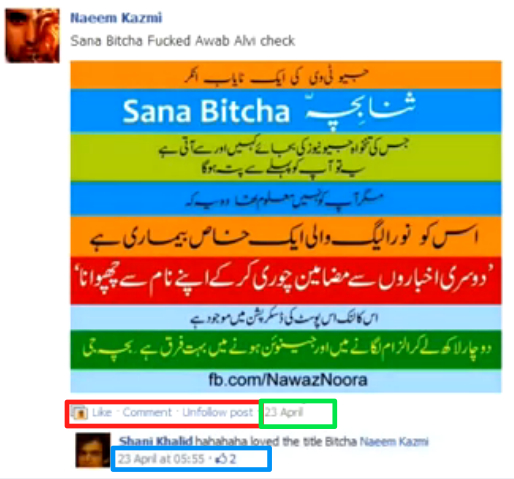Open the post's 23 April timestamp
The image size is (514, 479).
(284, 412)
